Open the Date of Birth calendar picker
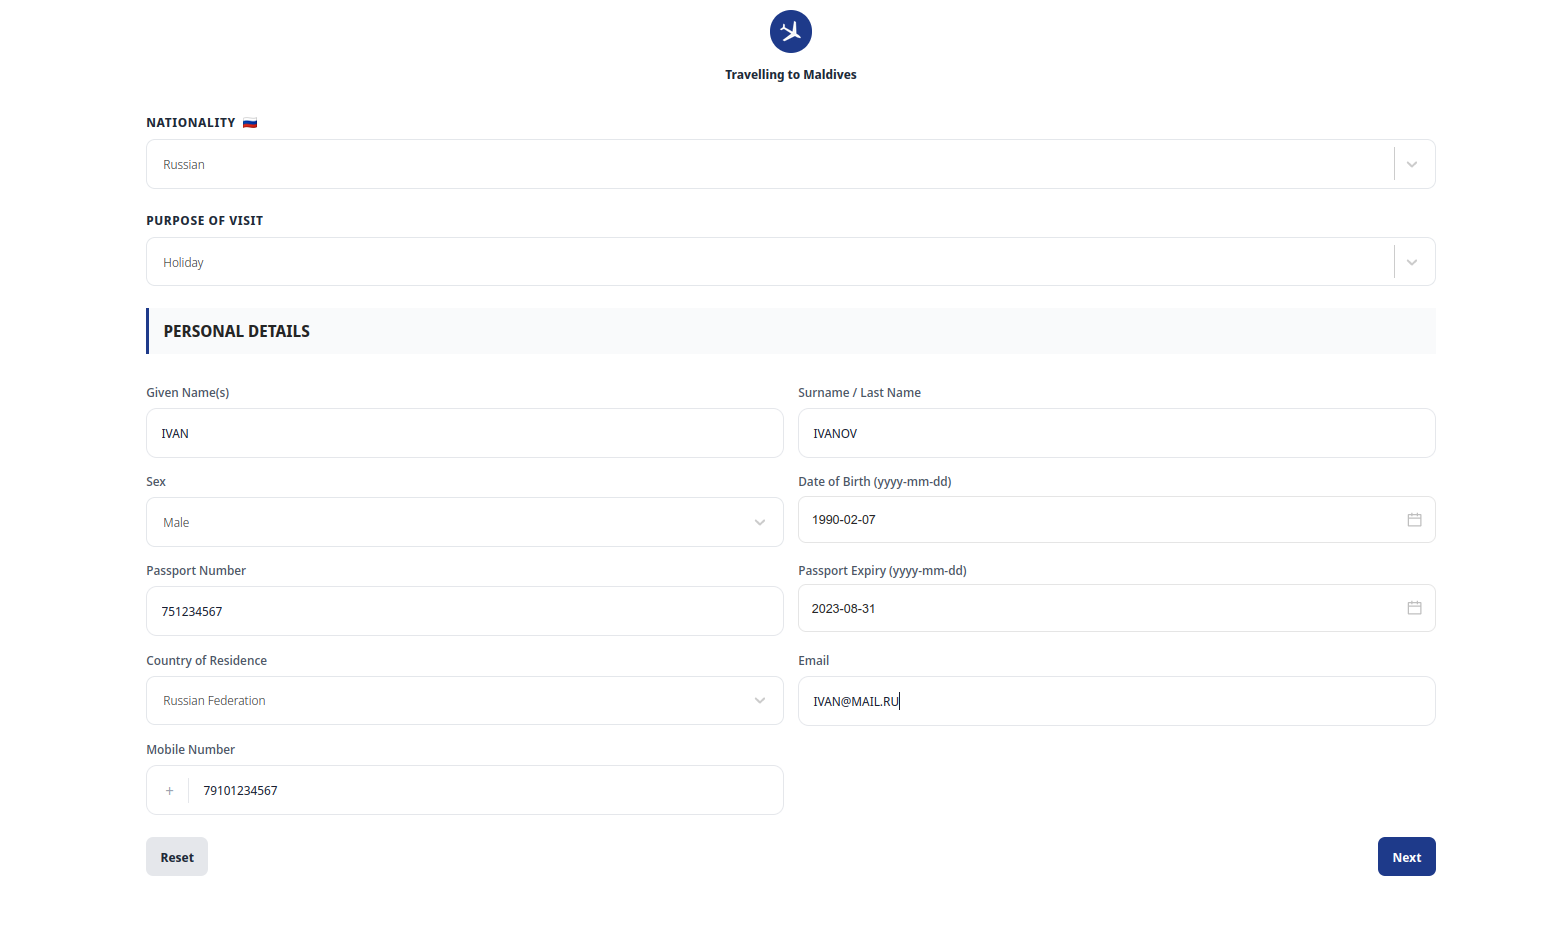 point(1414,520)
